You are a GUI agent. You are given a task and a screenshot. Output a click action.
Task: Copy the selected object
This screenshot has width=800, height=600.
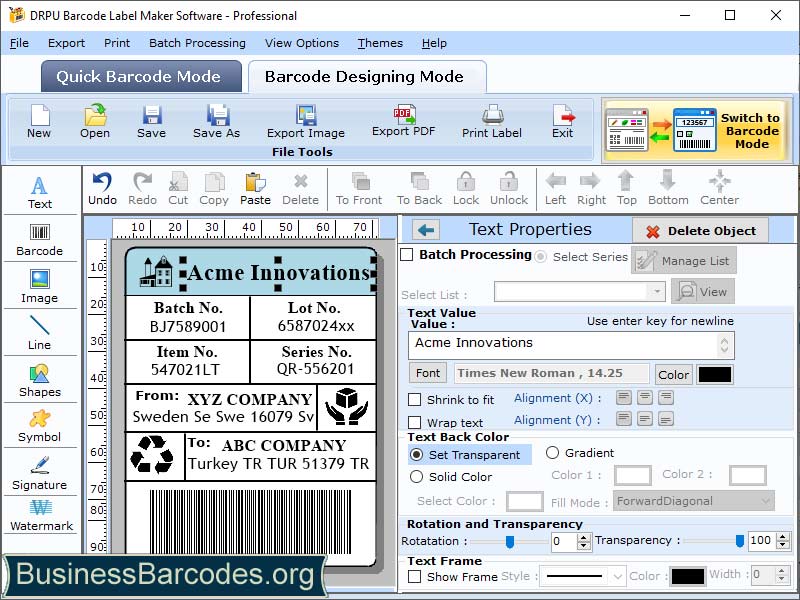pos(214,189)
